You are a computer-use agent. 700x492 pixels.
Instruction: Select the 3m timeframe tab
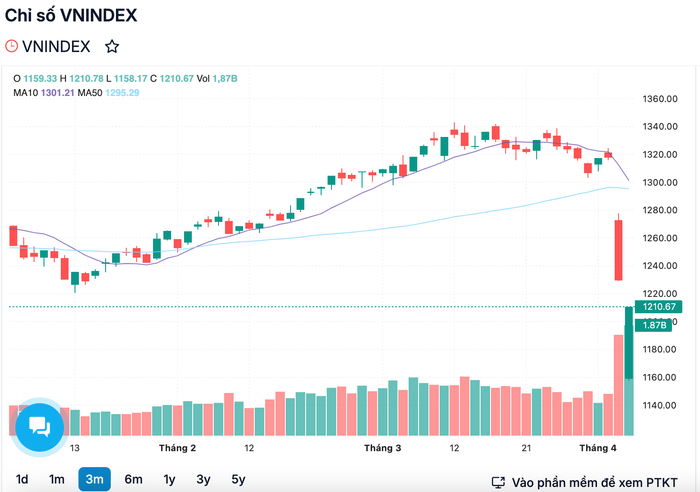(x=94, y=479)
